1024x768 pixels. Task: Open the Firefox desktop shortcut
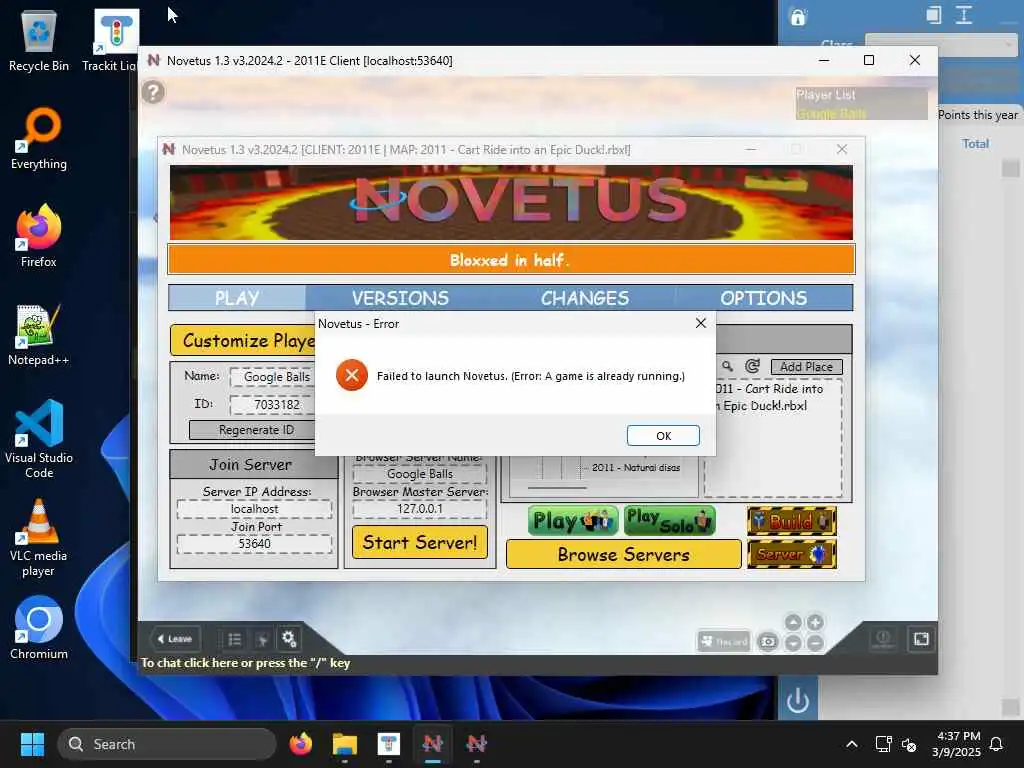pyautogui.click(x=39, y=236)
